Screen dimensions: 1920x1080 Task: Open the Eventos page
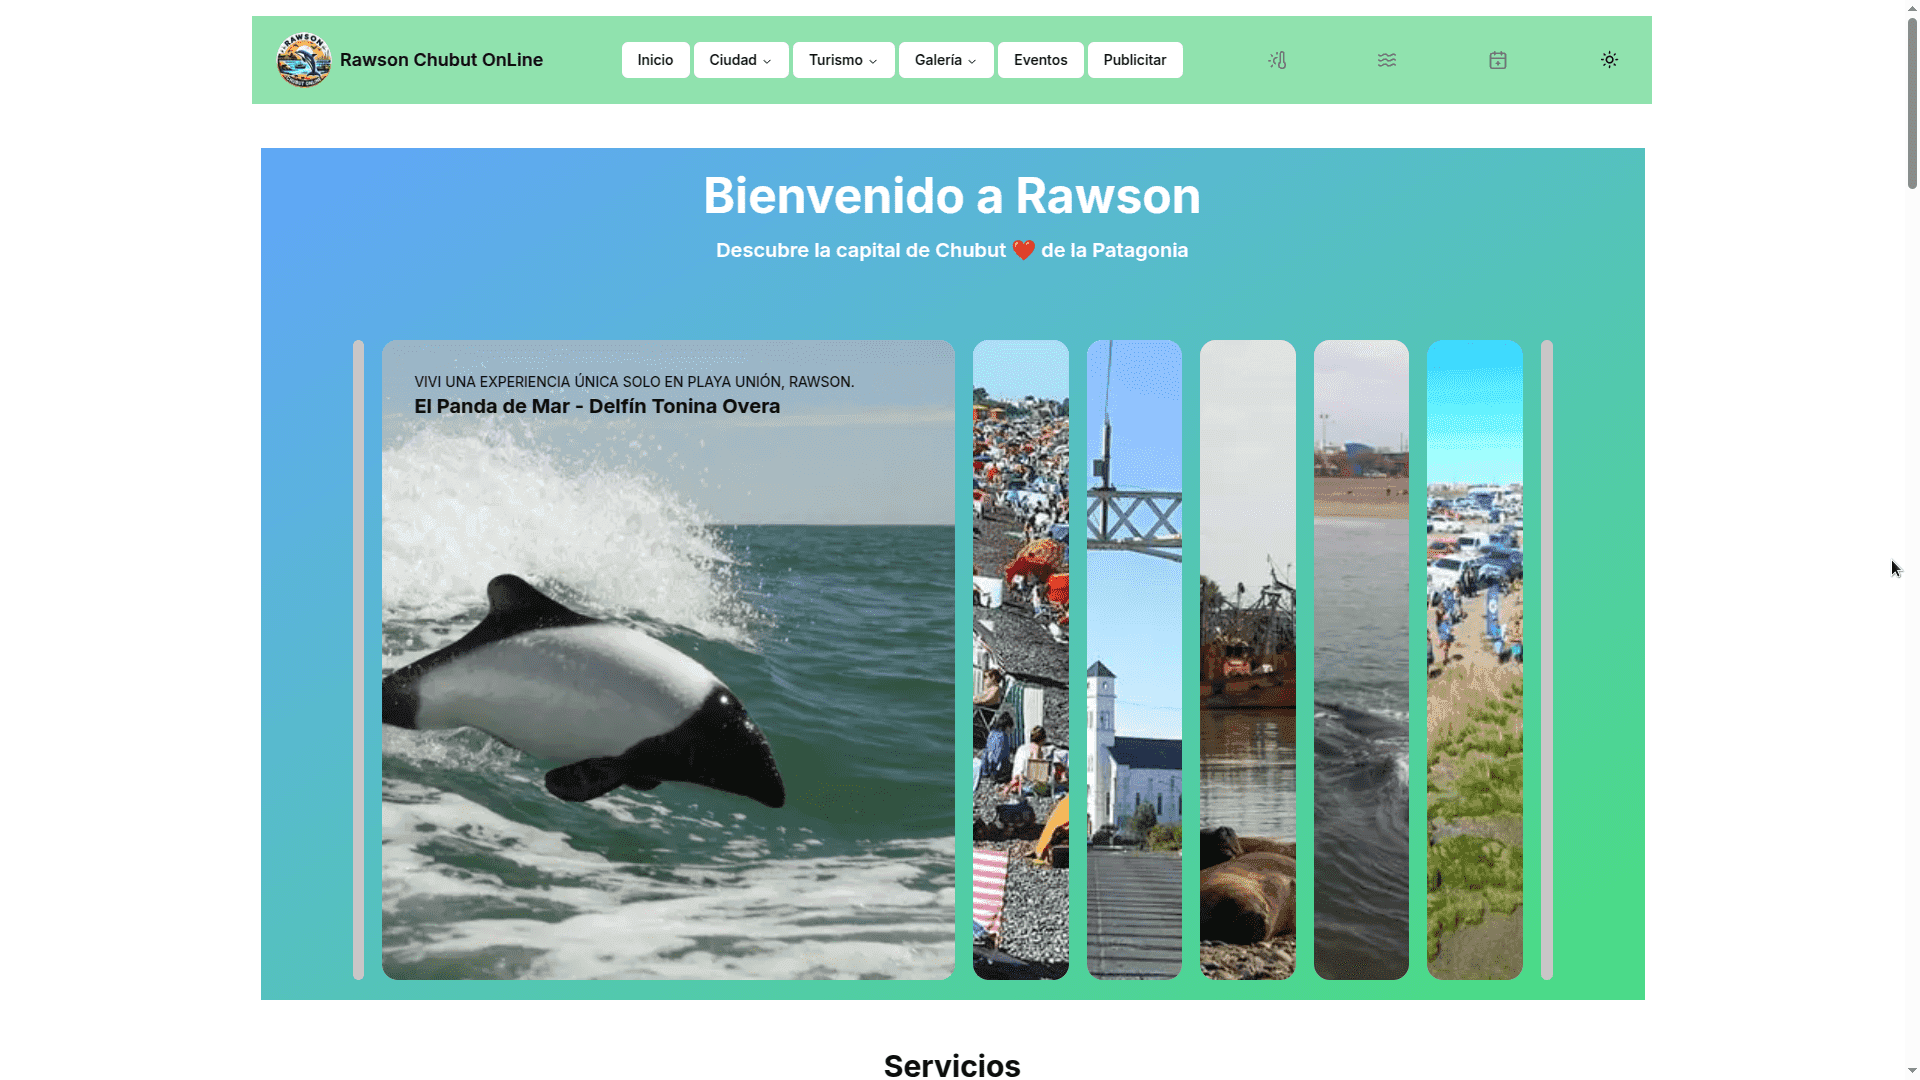click(1041, 60)
